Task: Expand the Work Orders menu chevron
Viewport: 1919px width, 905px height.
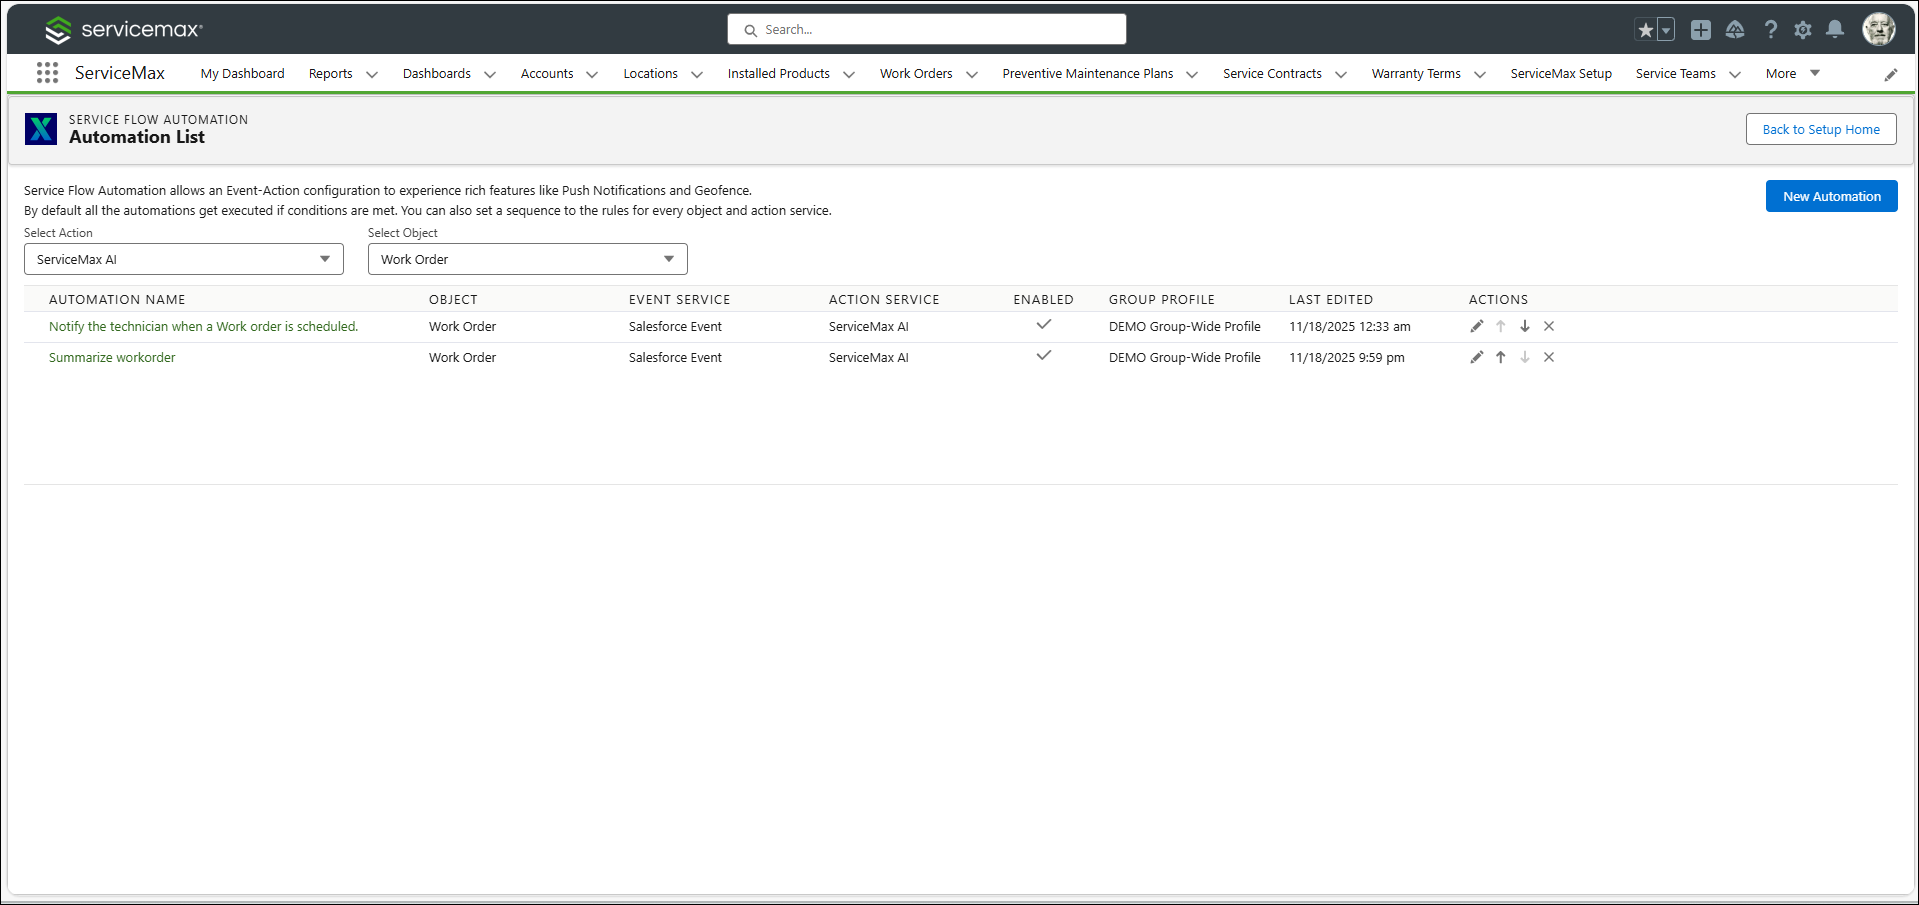Action: click(x=972, y=74)
